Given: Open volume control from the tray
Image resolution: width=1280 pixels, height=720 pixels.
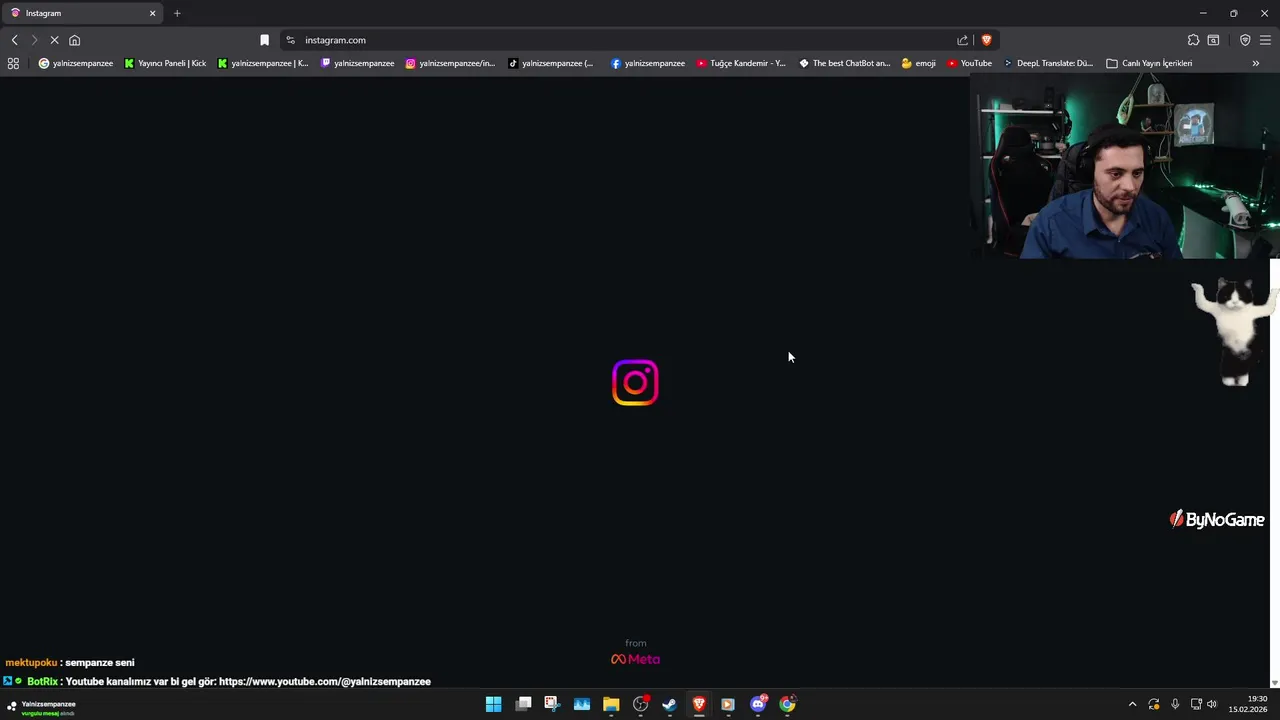Looking at the screenshot, I should pyautogui.click(x=1212, y=704).
